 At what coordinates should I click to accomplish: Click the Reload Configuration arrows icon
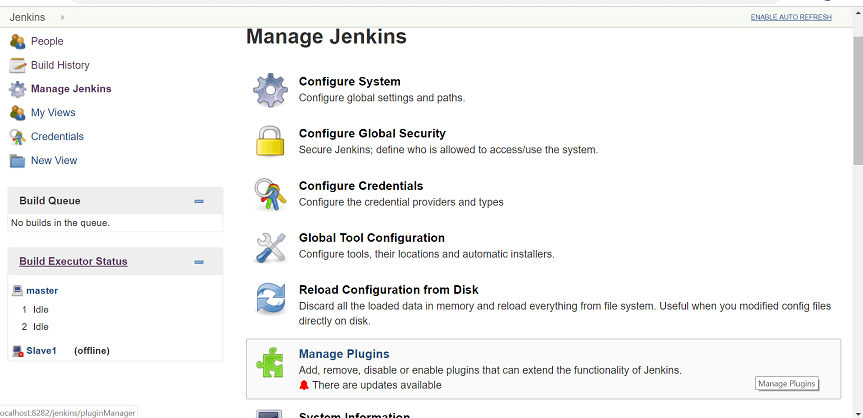tap(270, 298)
